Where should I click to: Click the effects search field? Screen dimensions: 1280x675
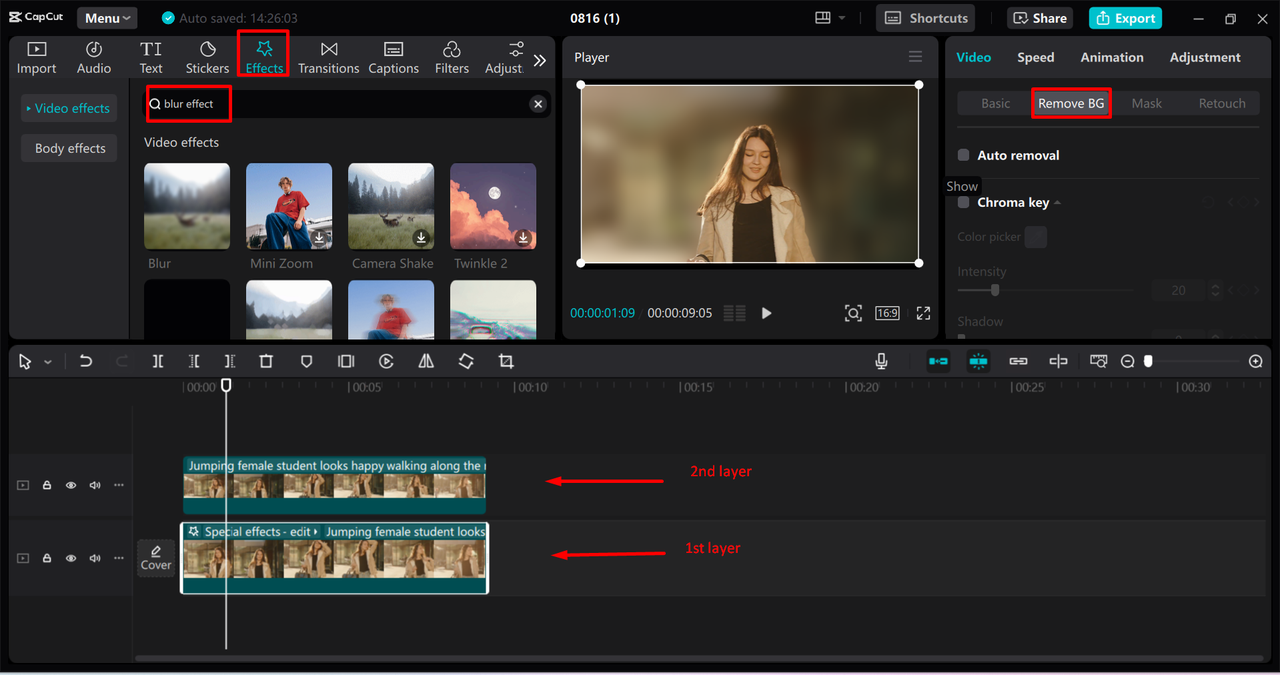pyautogui.click(x=347, y=104)
